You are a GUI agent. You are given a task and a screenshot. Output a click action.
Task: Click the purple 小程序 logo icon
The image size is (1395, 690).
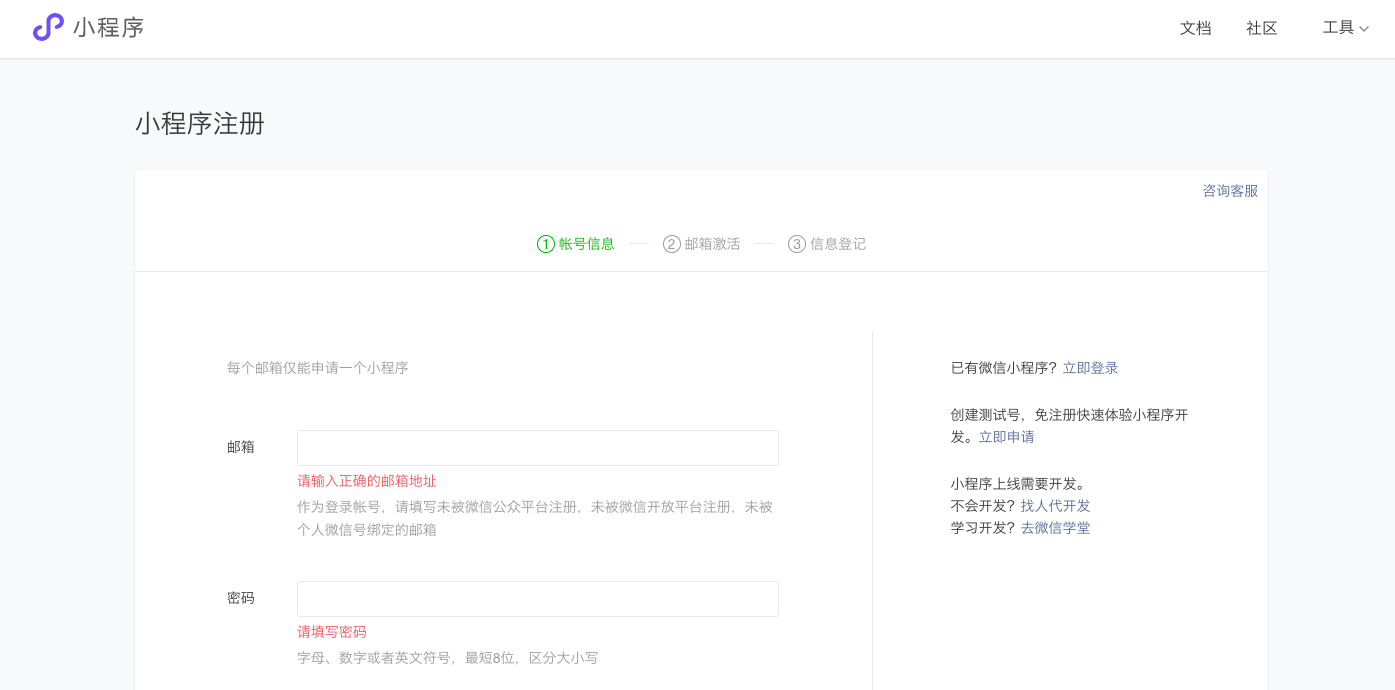pos(48,27)
